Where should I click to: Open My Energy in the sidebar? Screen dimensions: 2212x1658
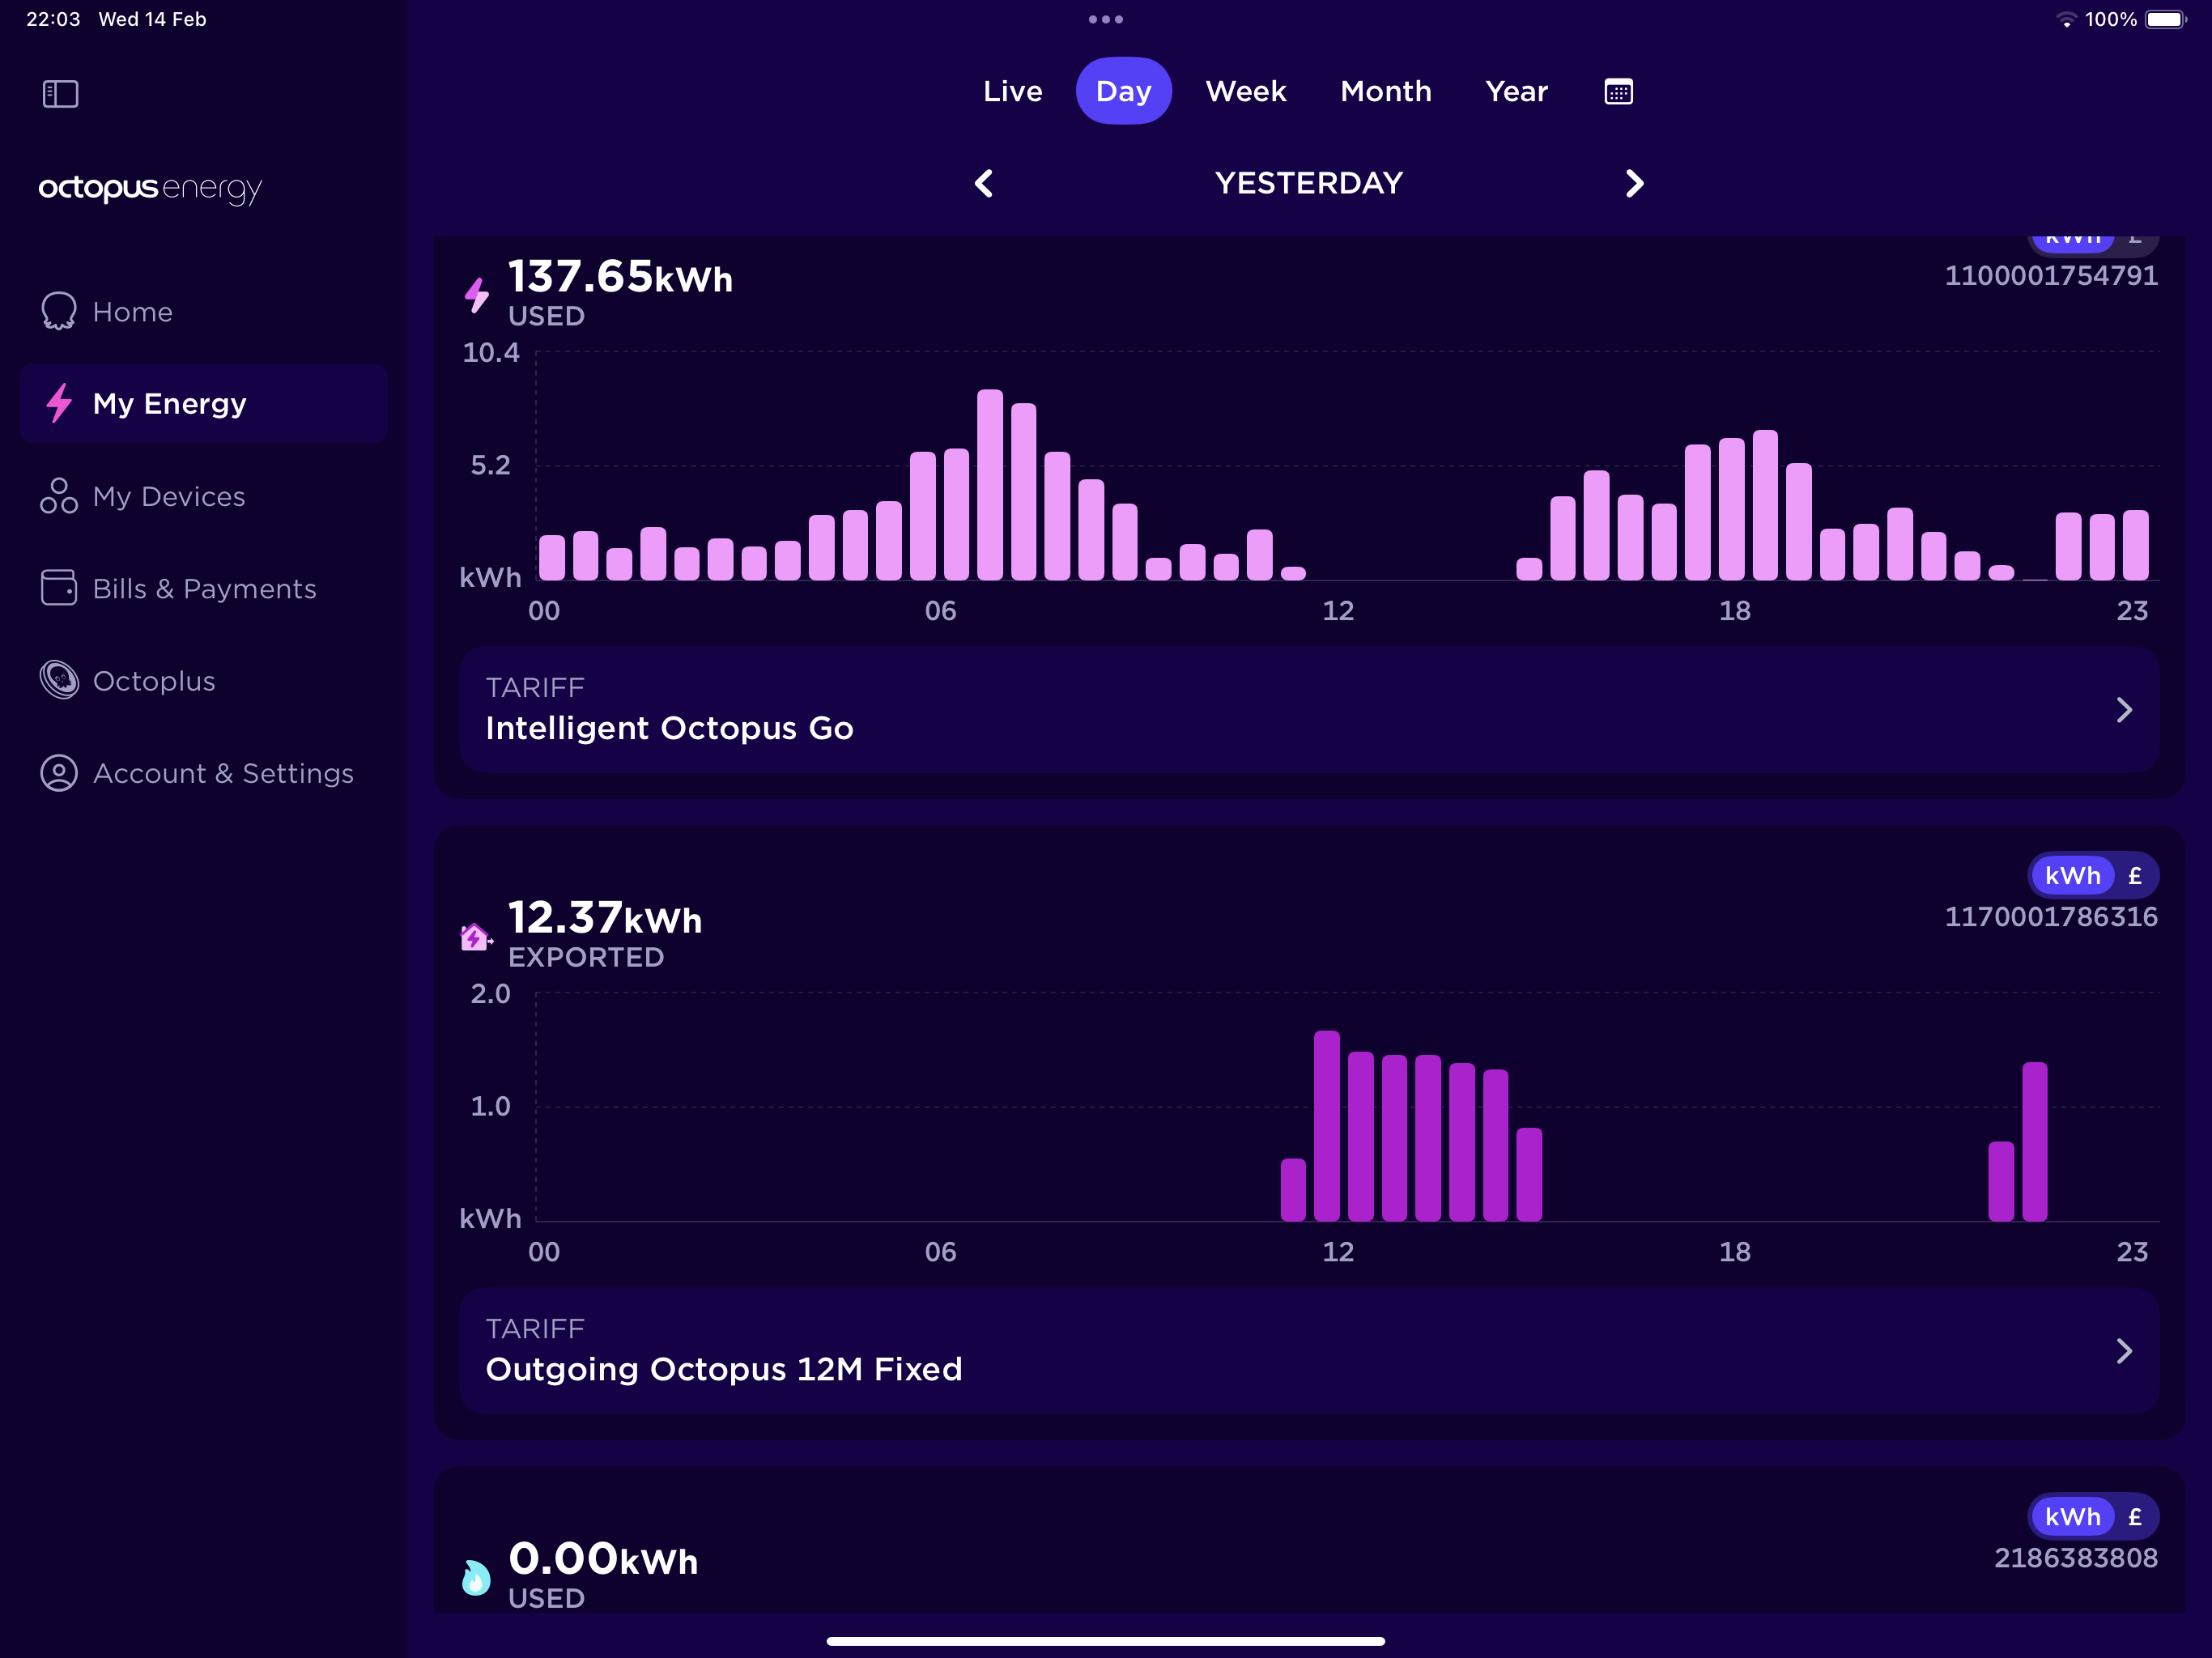[203, 403]
